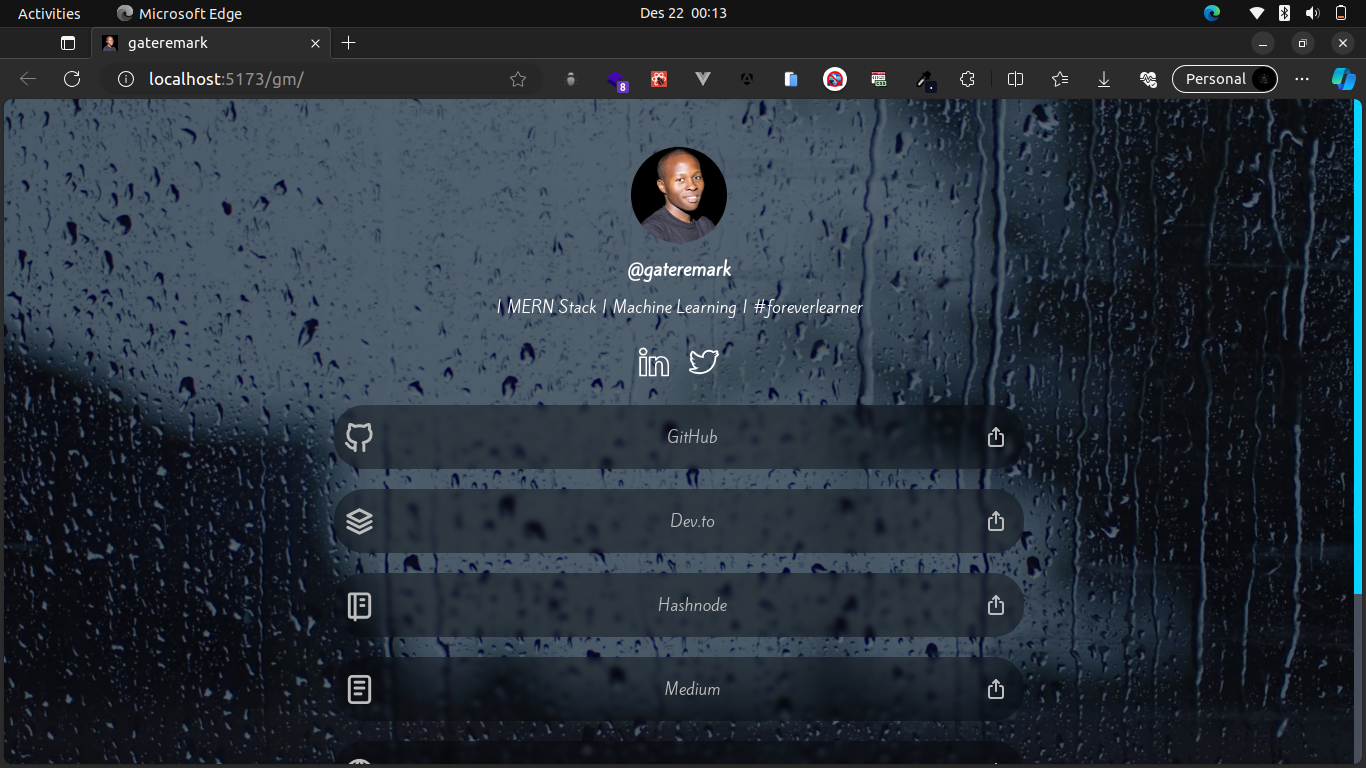
Task: Open the Activities overview
Action: pyautogui.click(x=49, y=13)
